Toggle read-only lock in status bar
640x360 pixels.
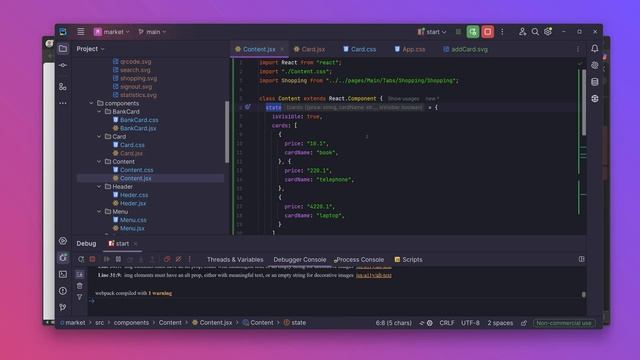coord(524,323)
